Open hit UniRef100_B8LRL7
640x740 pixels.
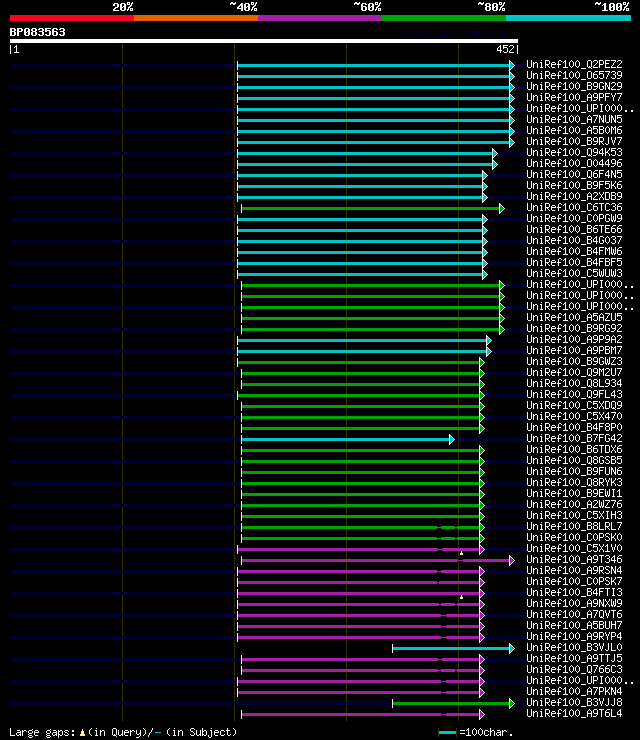pos(574,527)
